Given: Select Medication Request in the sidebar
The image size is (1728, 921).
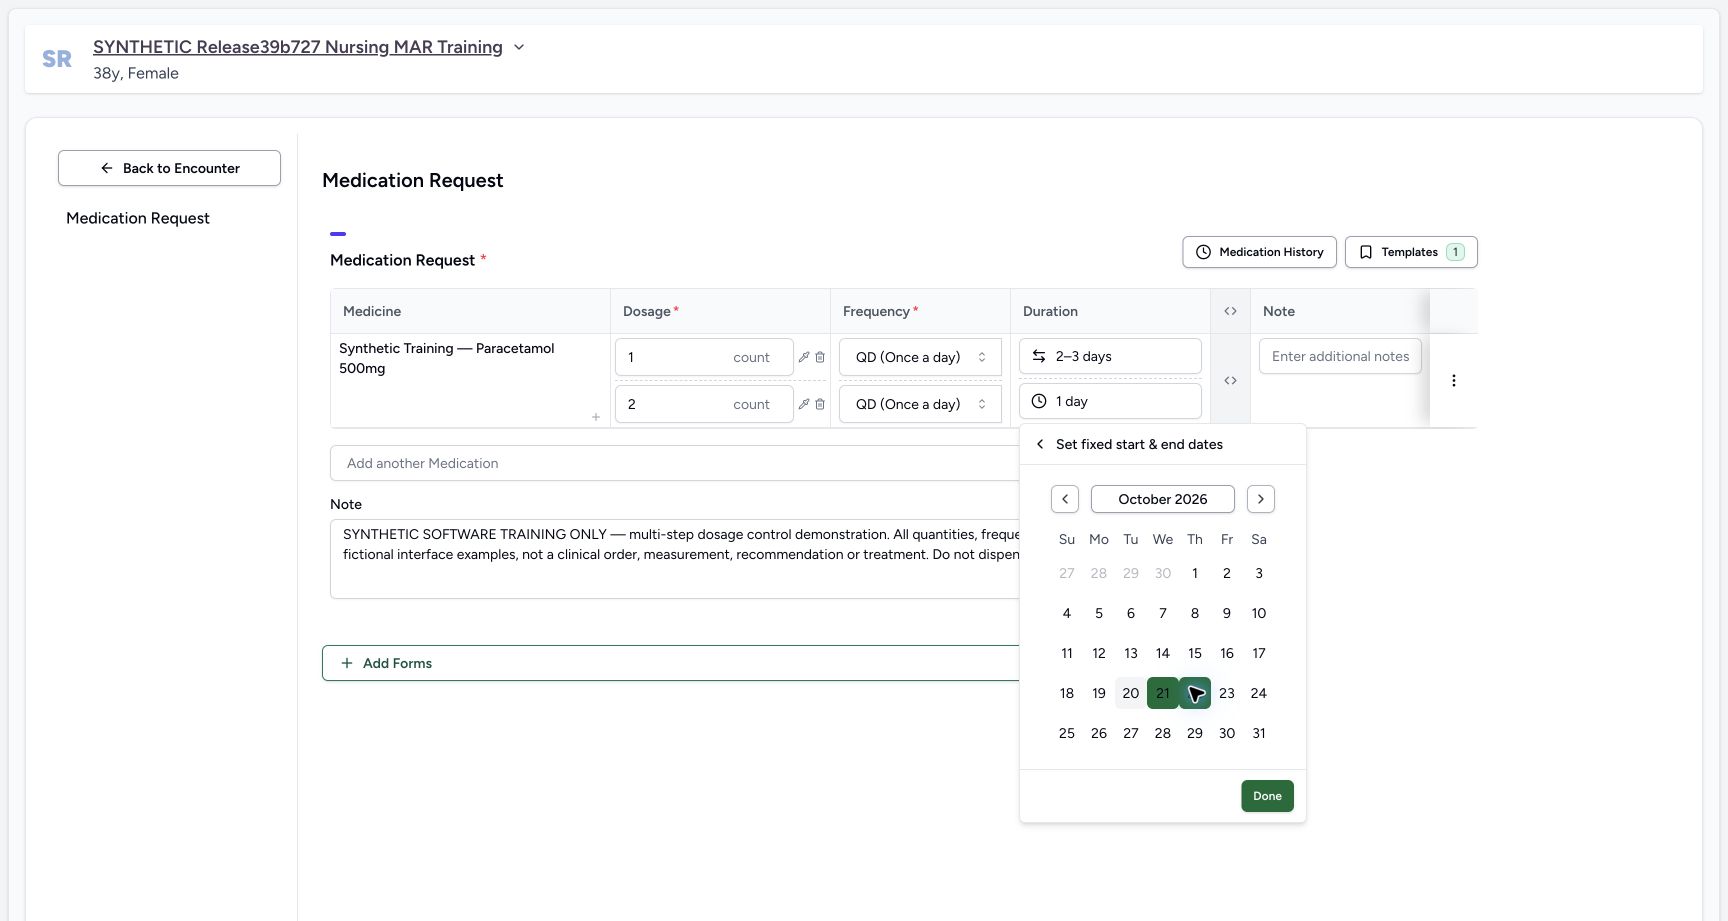Looking at the screenshot, I should pyautogui.click(x=138, y=218).
